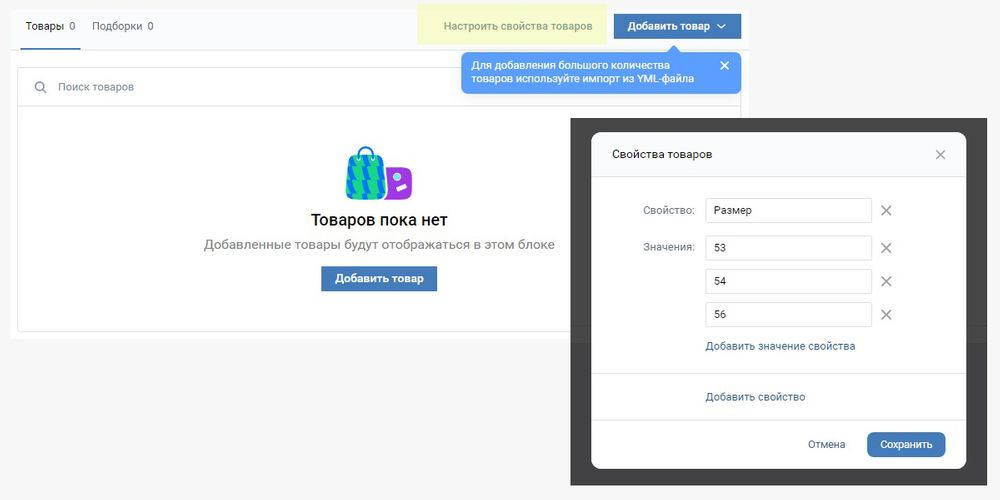
Task: Open the Подборки tab
Action: 122,27
